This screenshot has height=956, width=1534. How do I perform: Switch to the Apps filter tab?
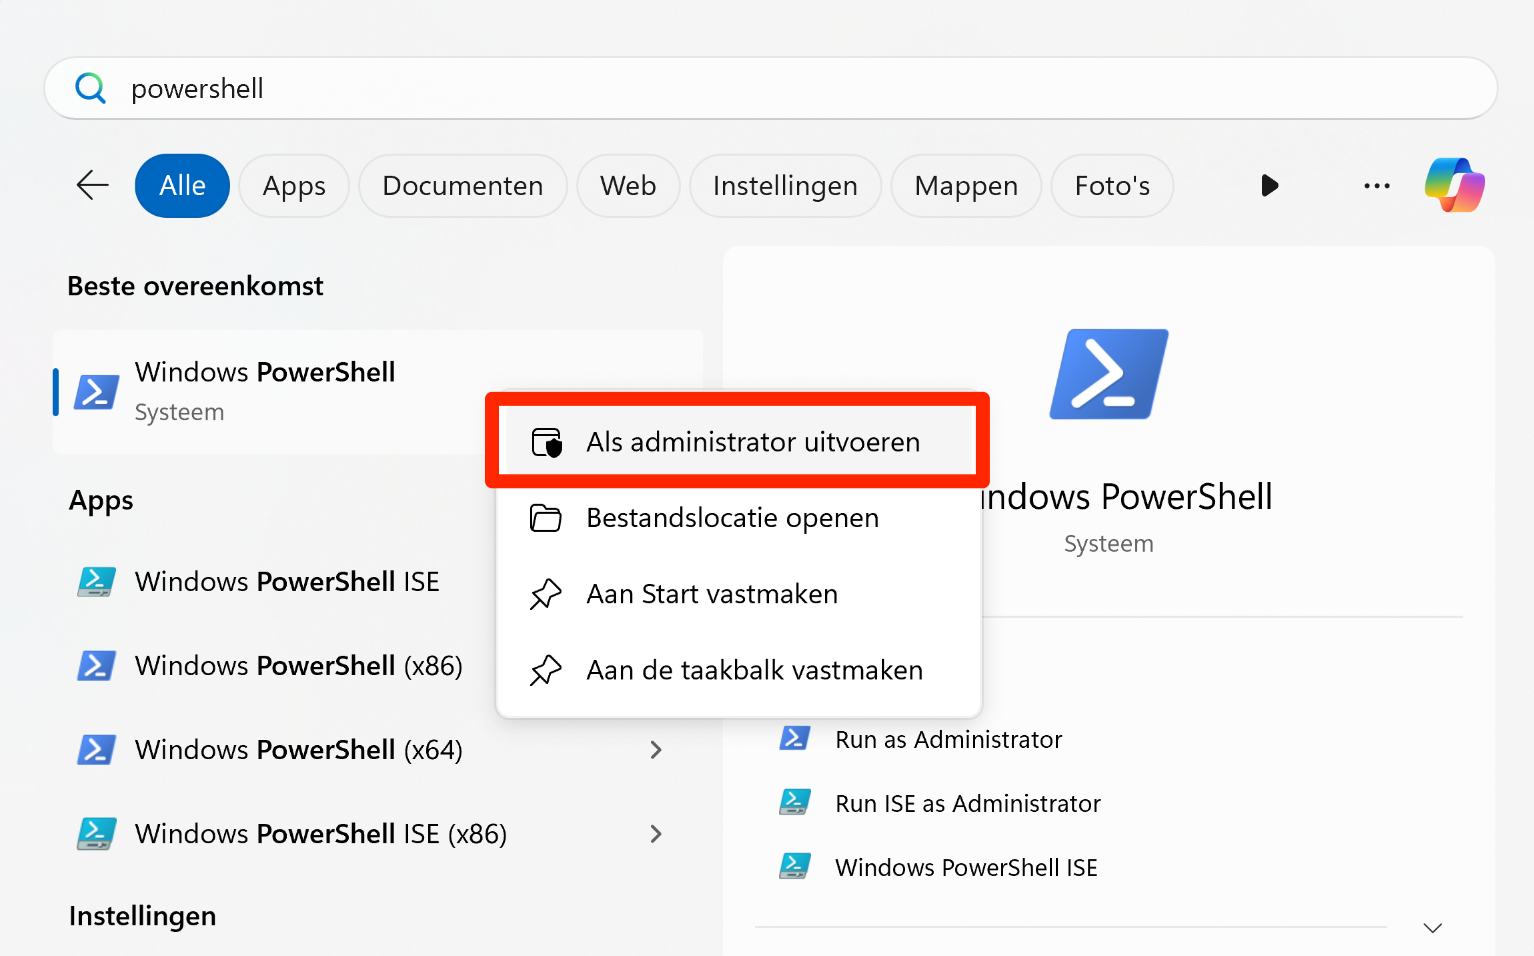point(294,186)
